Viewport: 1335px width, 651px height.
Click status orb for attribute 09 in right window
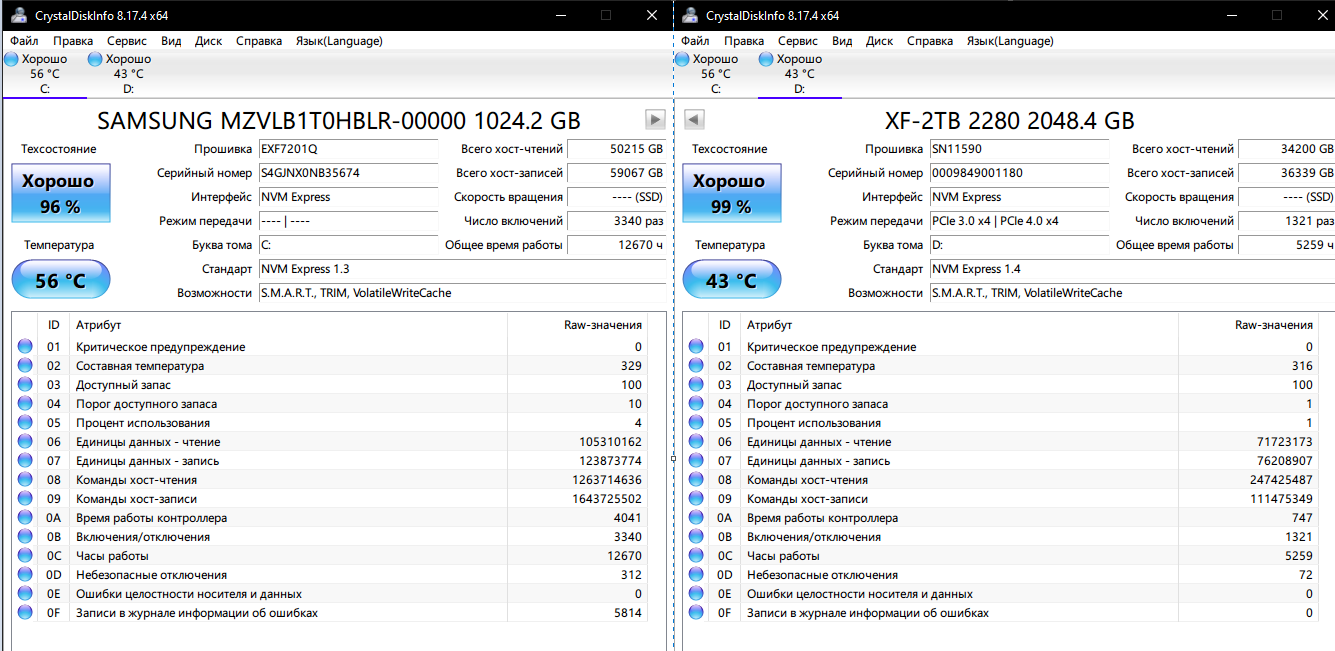(x=696, y=499)
